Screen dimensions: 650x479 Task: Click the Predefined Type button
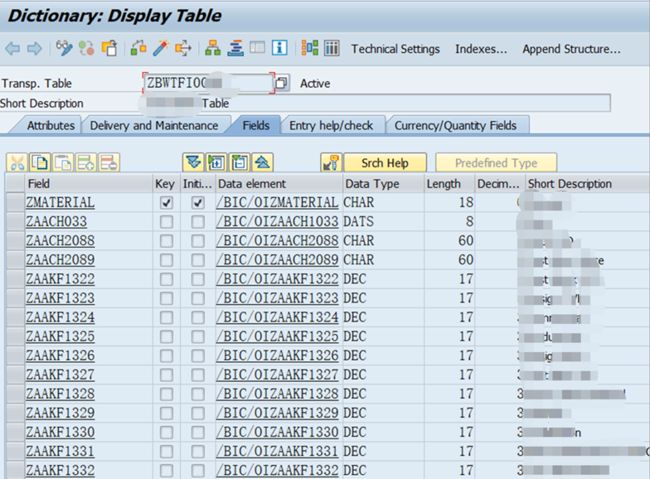(496, 163)
